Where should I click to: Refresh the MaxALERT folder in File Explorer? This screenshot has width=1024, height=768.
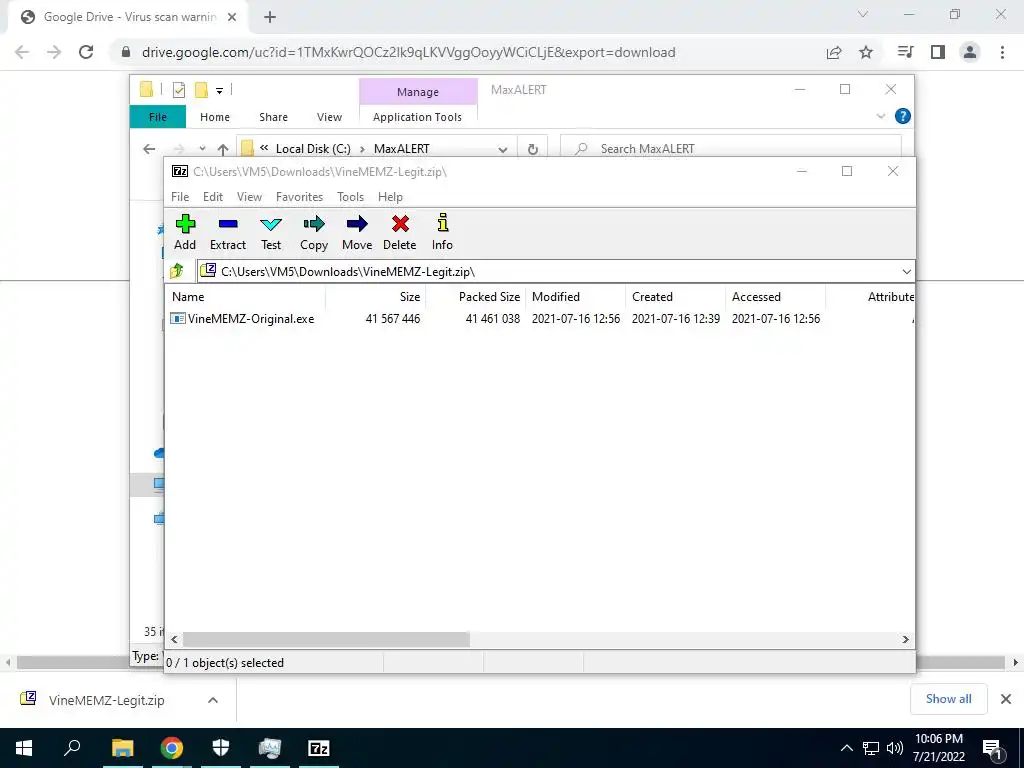coord(533,149)
